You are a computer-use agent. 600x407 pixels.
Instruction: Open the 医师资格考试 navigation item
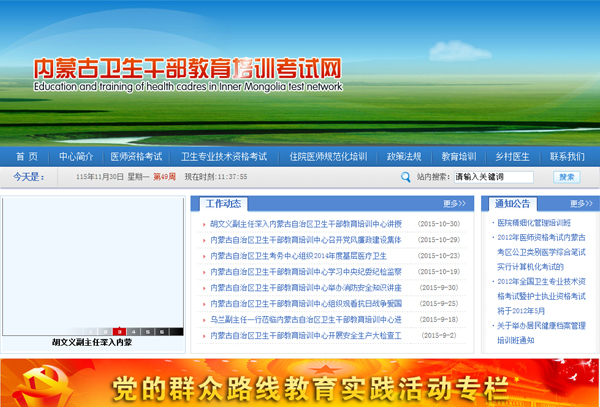[x=136, y=157]
